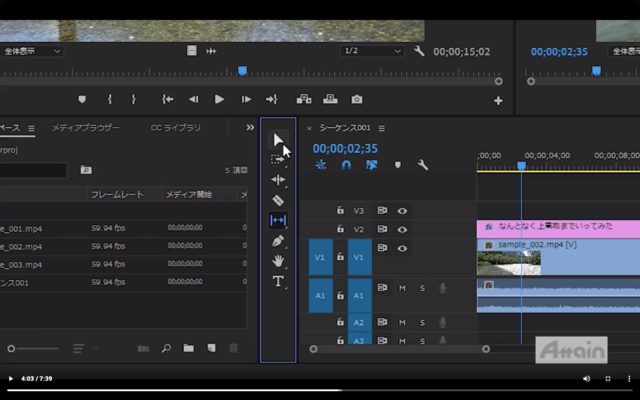This screenshot has width=640, height=400.
Task: Select the Ripple Edit tool
Action: (278, 180)
